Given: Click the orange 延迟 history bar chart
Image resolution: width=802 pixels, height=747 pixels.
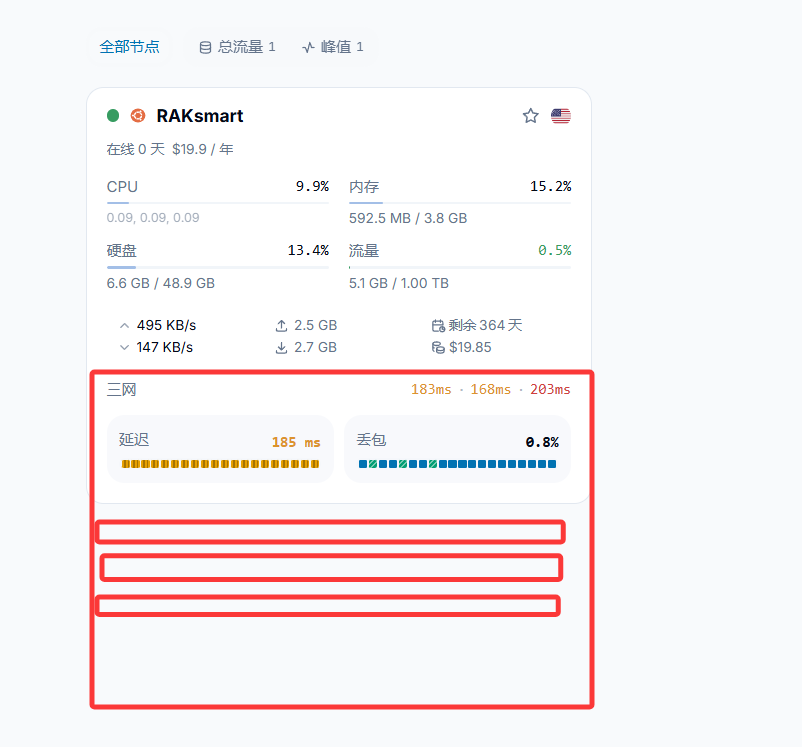Looking at the screenshot, I should (x=220, y=464).
